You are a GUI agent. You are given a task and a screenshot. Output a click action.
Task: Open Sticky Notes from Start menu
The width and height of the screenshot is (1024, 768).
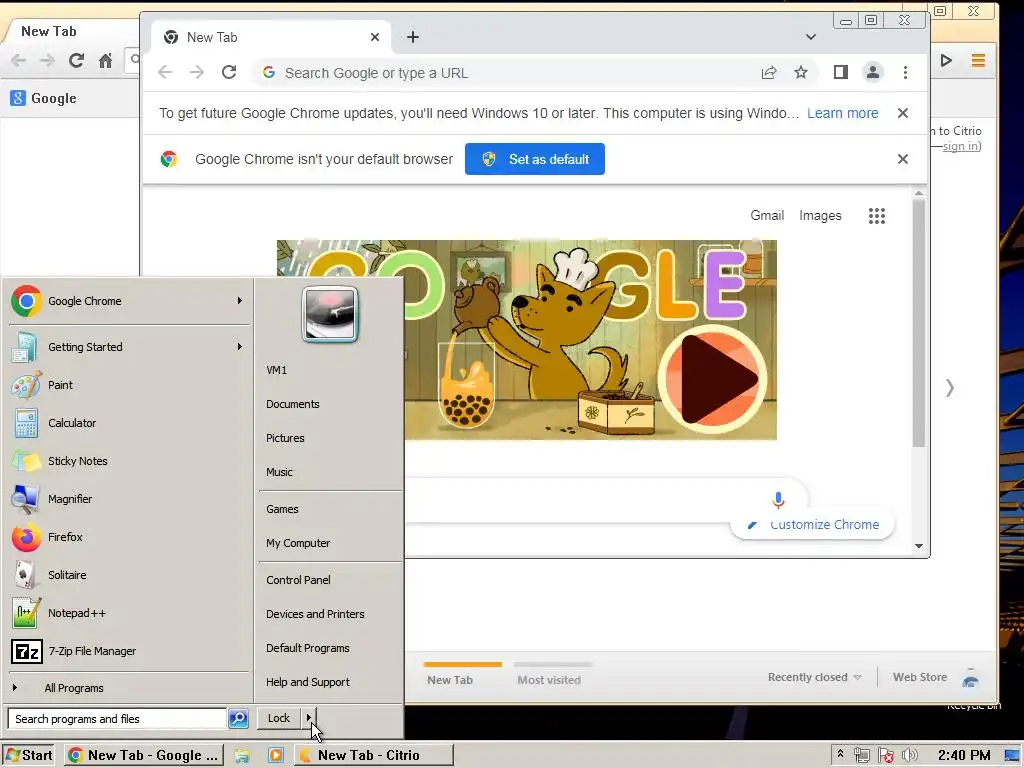[x=127, y=461]
